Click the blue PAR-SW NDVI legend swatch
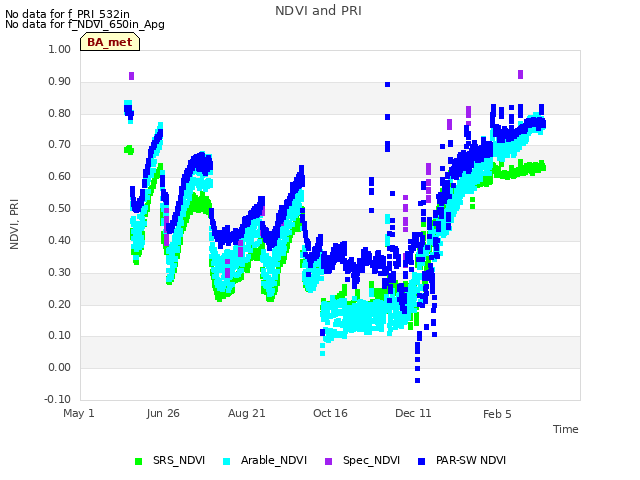The width and height of the screenshot is (640, 480). 422,462
